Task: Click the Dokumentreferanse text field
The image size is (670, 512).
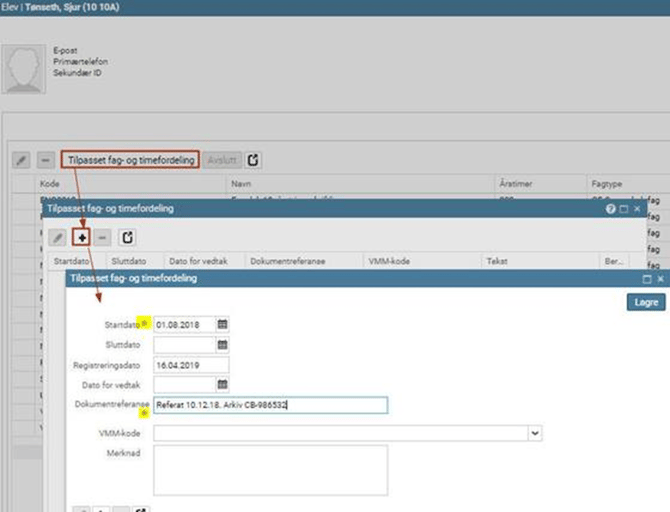Action: click(270, 405)
